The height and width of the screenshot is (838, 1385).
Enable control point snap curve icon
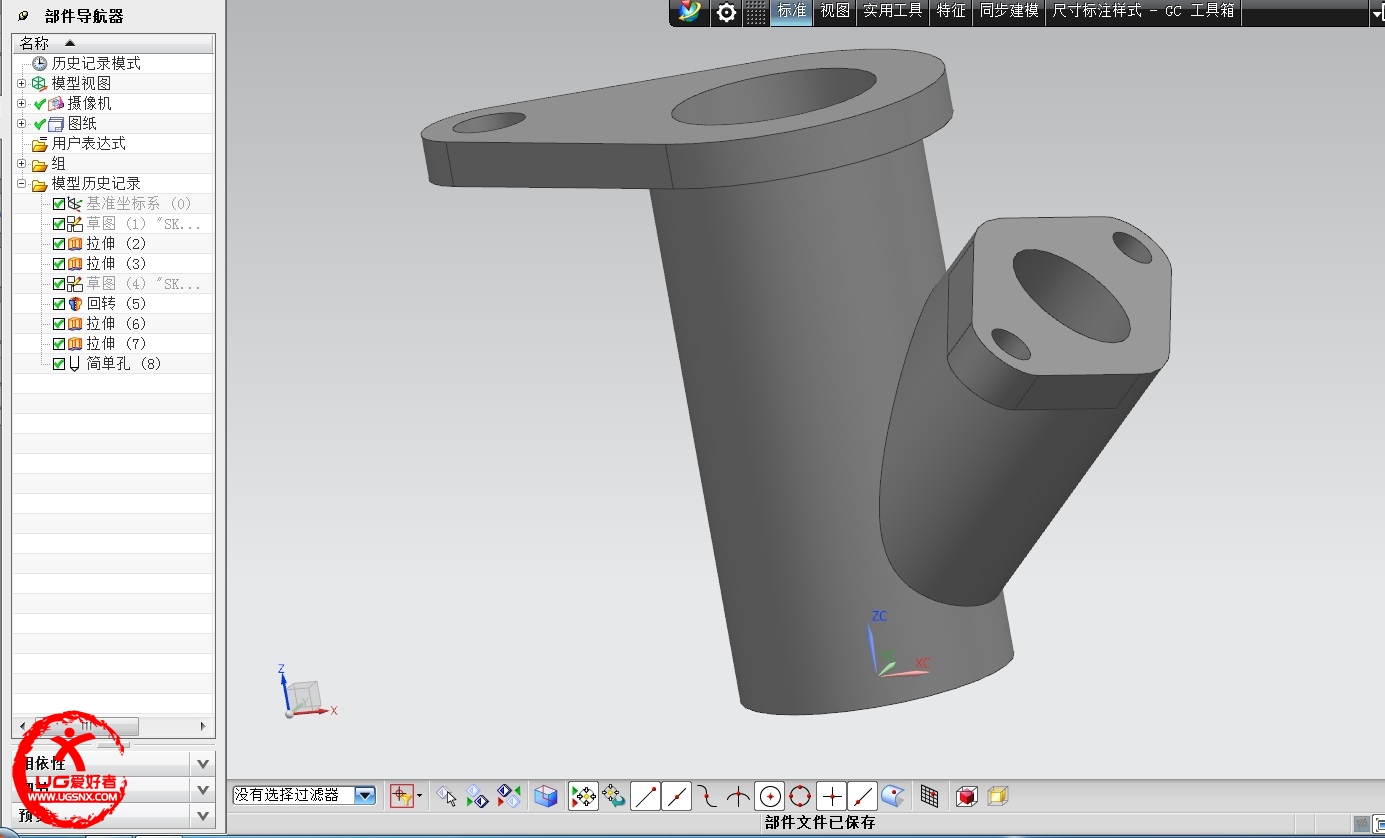tap(707, 796)
